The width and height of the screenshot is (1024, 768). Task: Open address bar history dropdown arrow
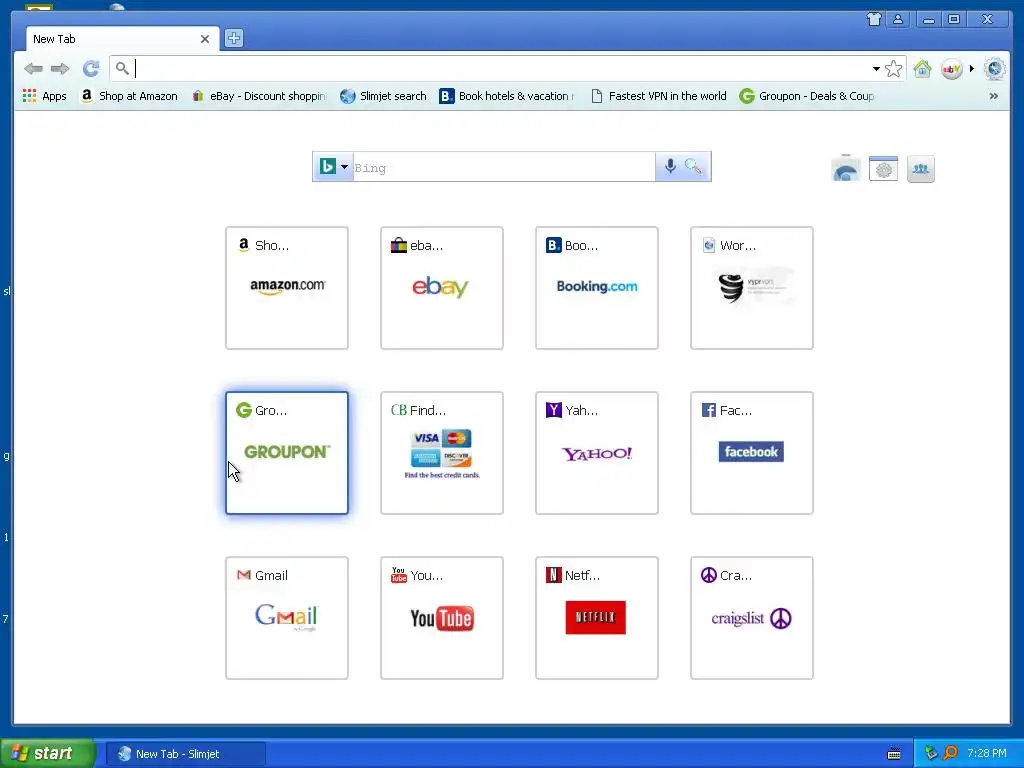pos(876,69)
